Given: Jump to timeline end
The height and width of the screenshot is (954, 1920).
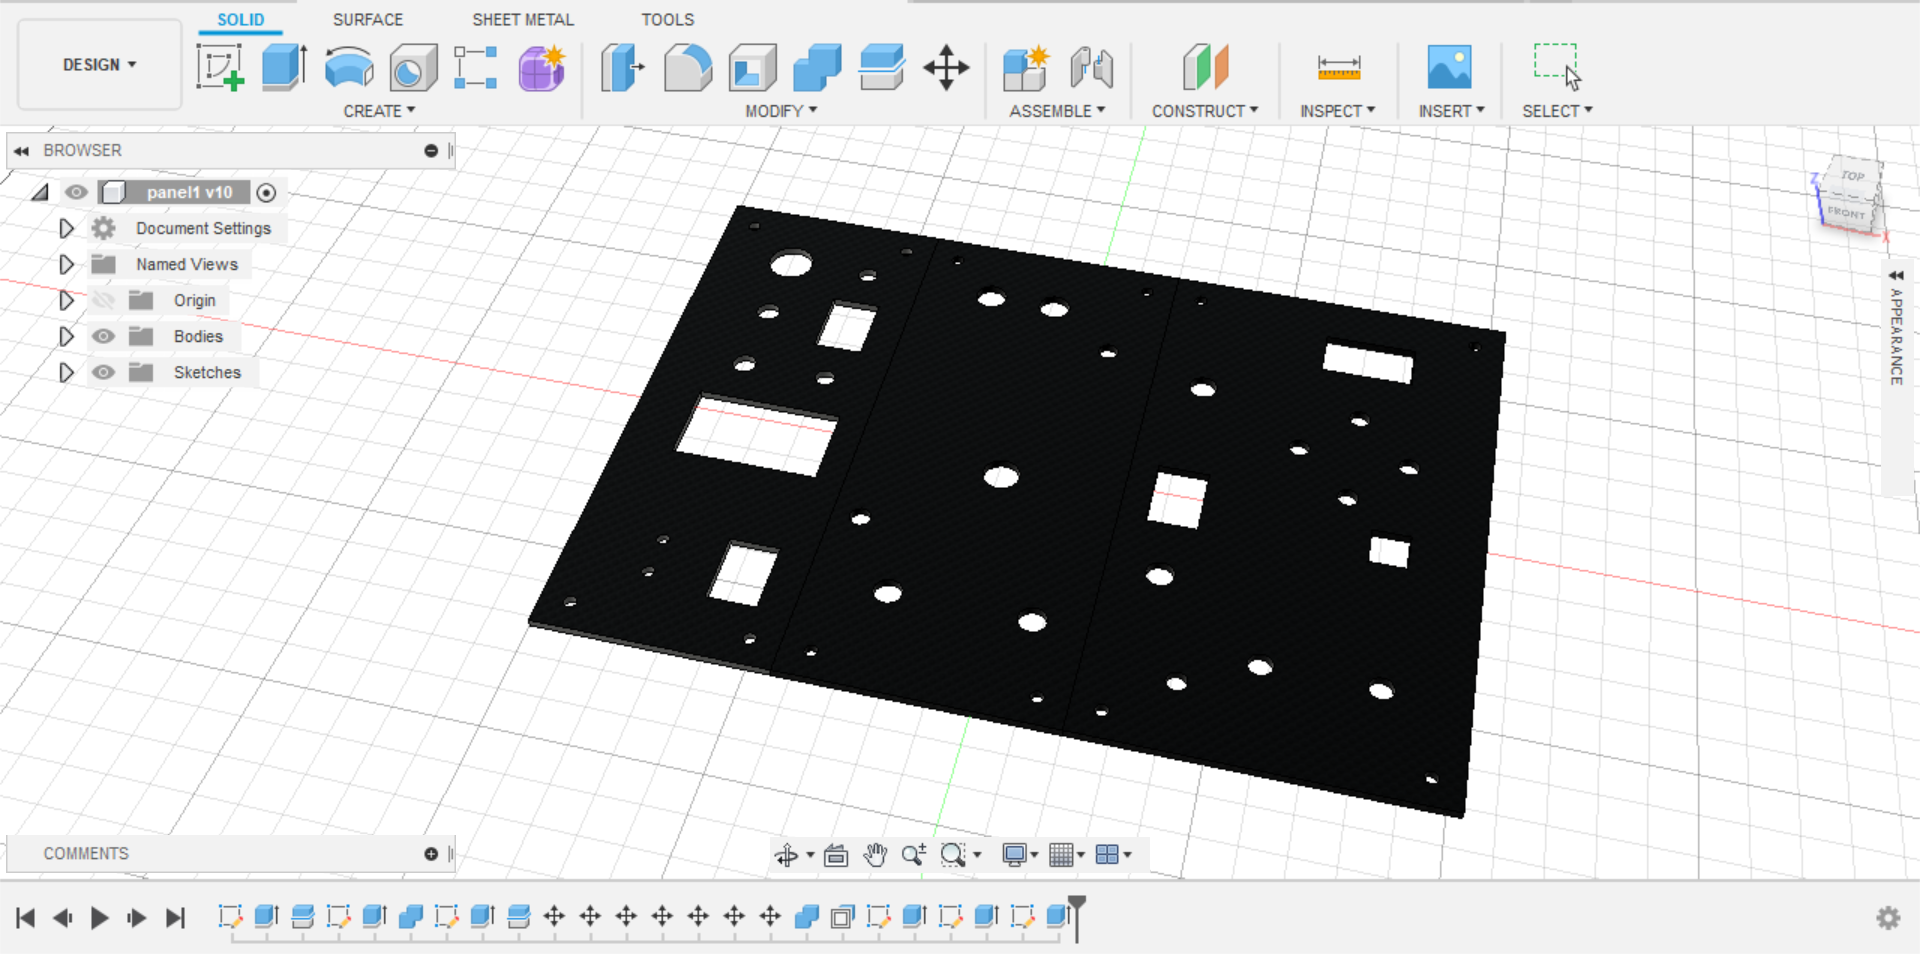Looking at the screenshot, I should (175, 918).
